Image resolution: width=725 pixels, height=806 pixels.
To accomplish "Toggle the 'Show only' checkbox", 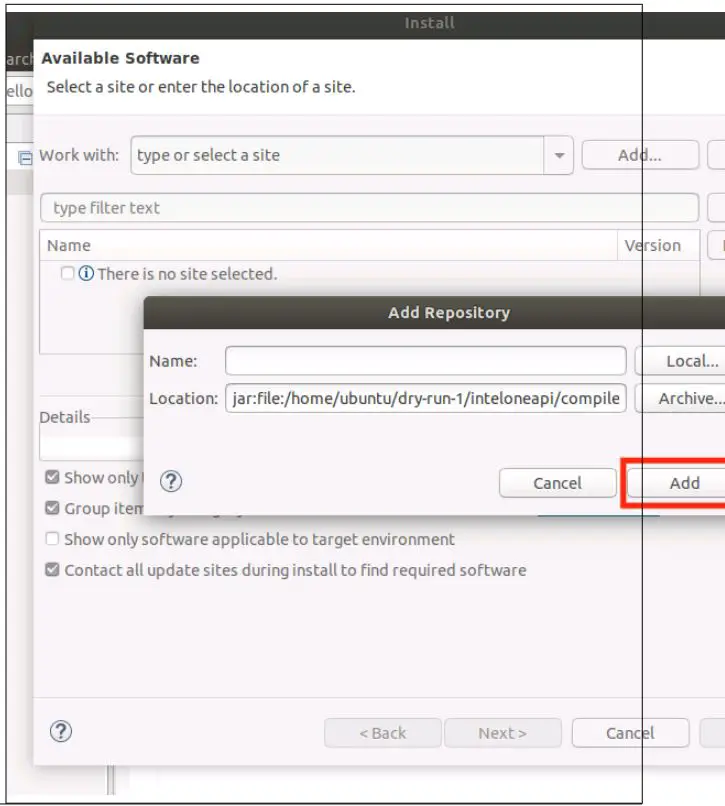I will pyautogui.click(x=52, y=477).
